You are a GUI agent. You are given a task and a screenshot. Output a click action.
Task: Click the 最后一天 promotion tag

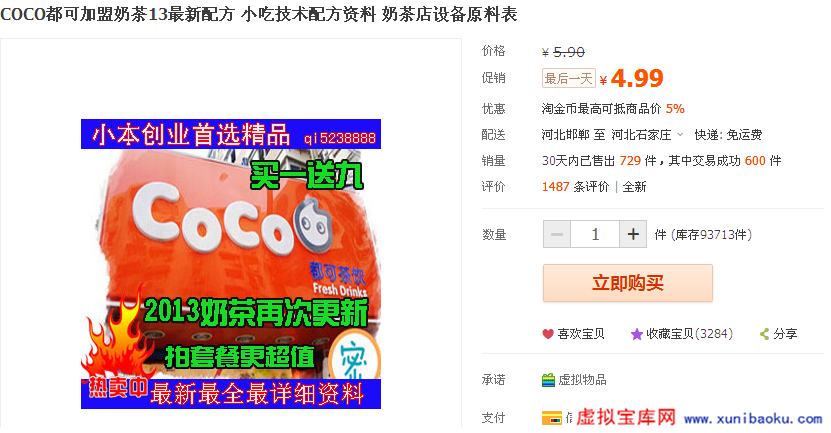569,78
